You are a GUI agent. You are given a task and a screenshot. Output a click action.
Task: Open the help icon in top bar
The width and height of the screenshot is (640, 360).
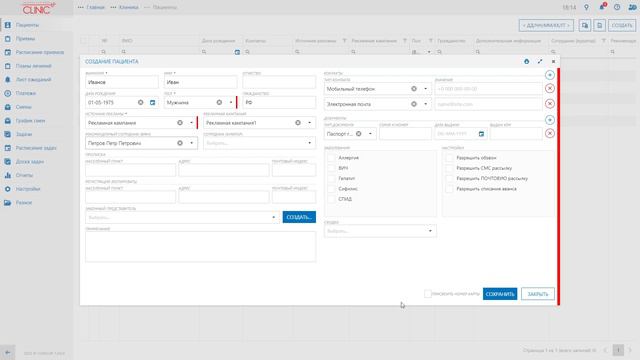click(617, 7)
